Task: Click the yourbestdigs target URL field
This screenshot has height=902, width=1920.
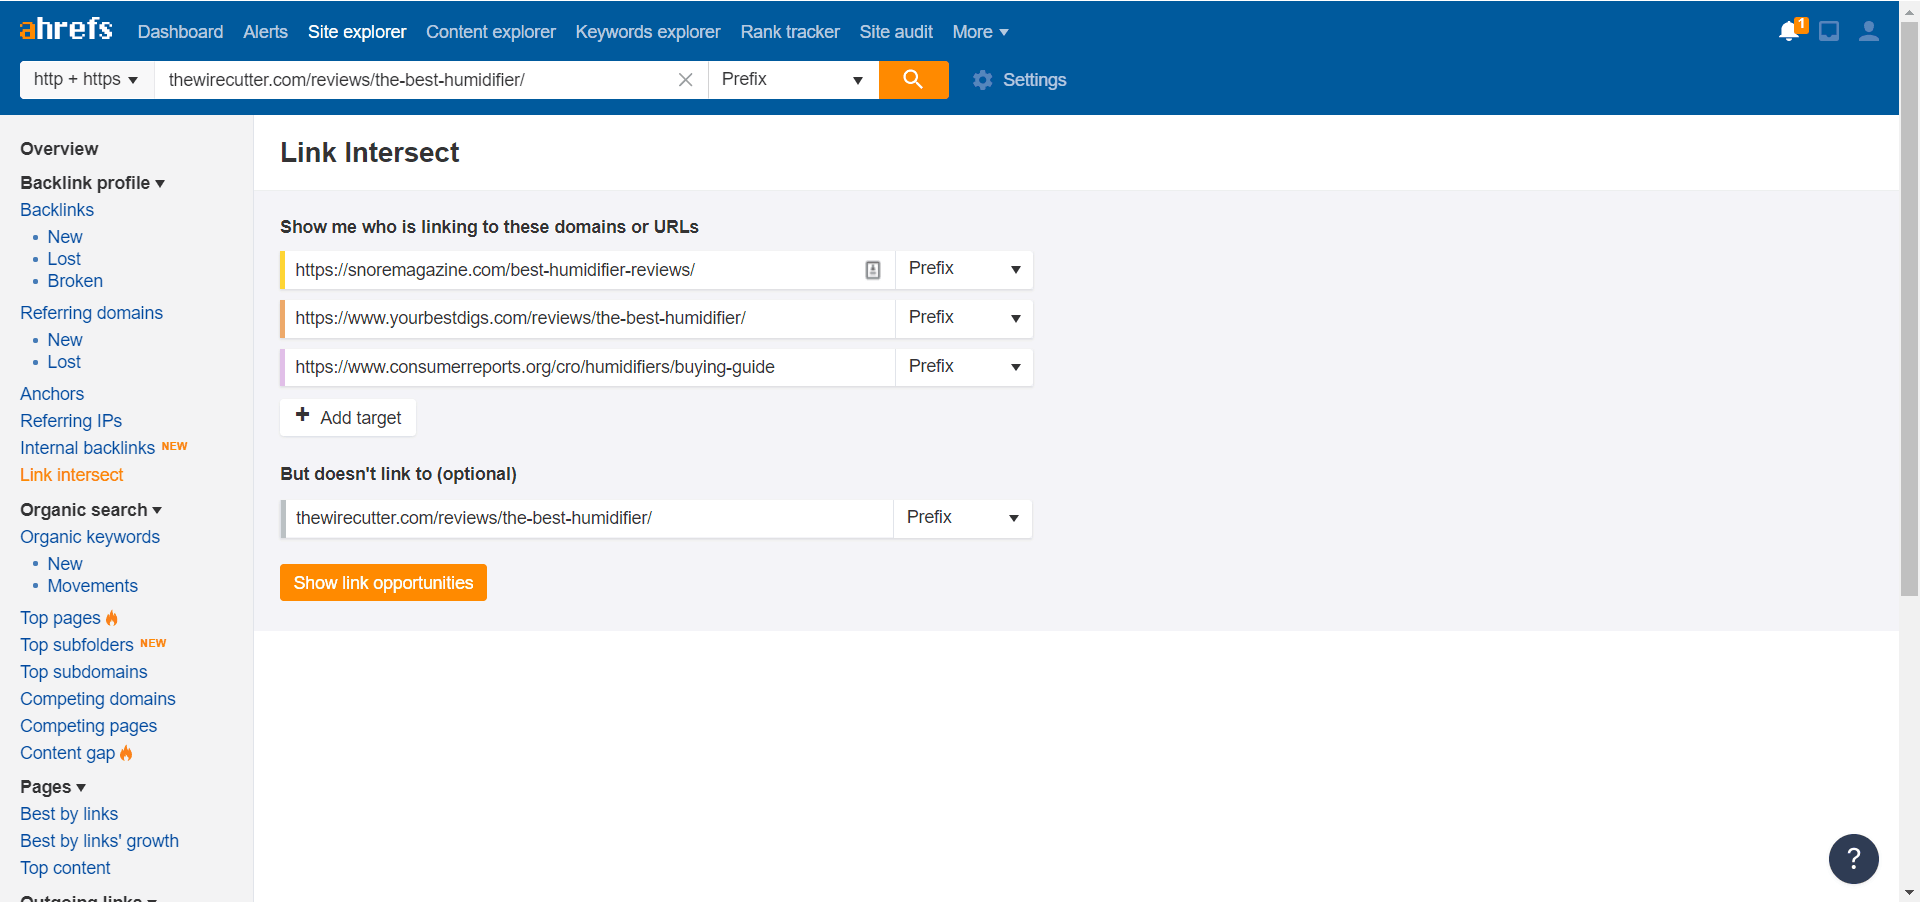Action: tap(589, 318)
